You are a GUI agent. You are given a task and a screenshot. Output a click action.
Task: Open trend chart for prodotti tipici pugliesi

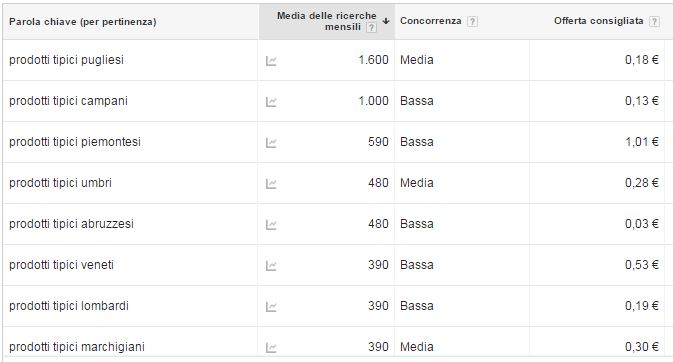pos(271,61)
